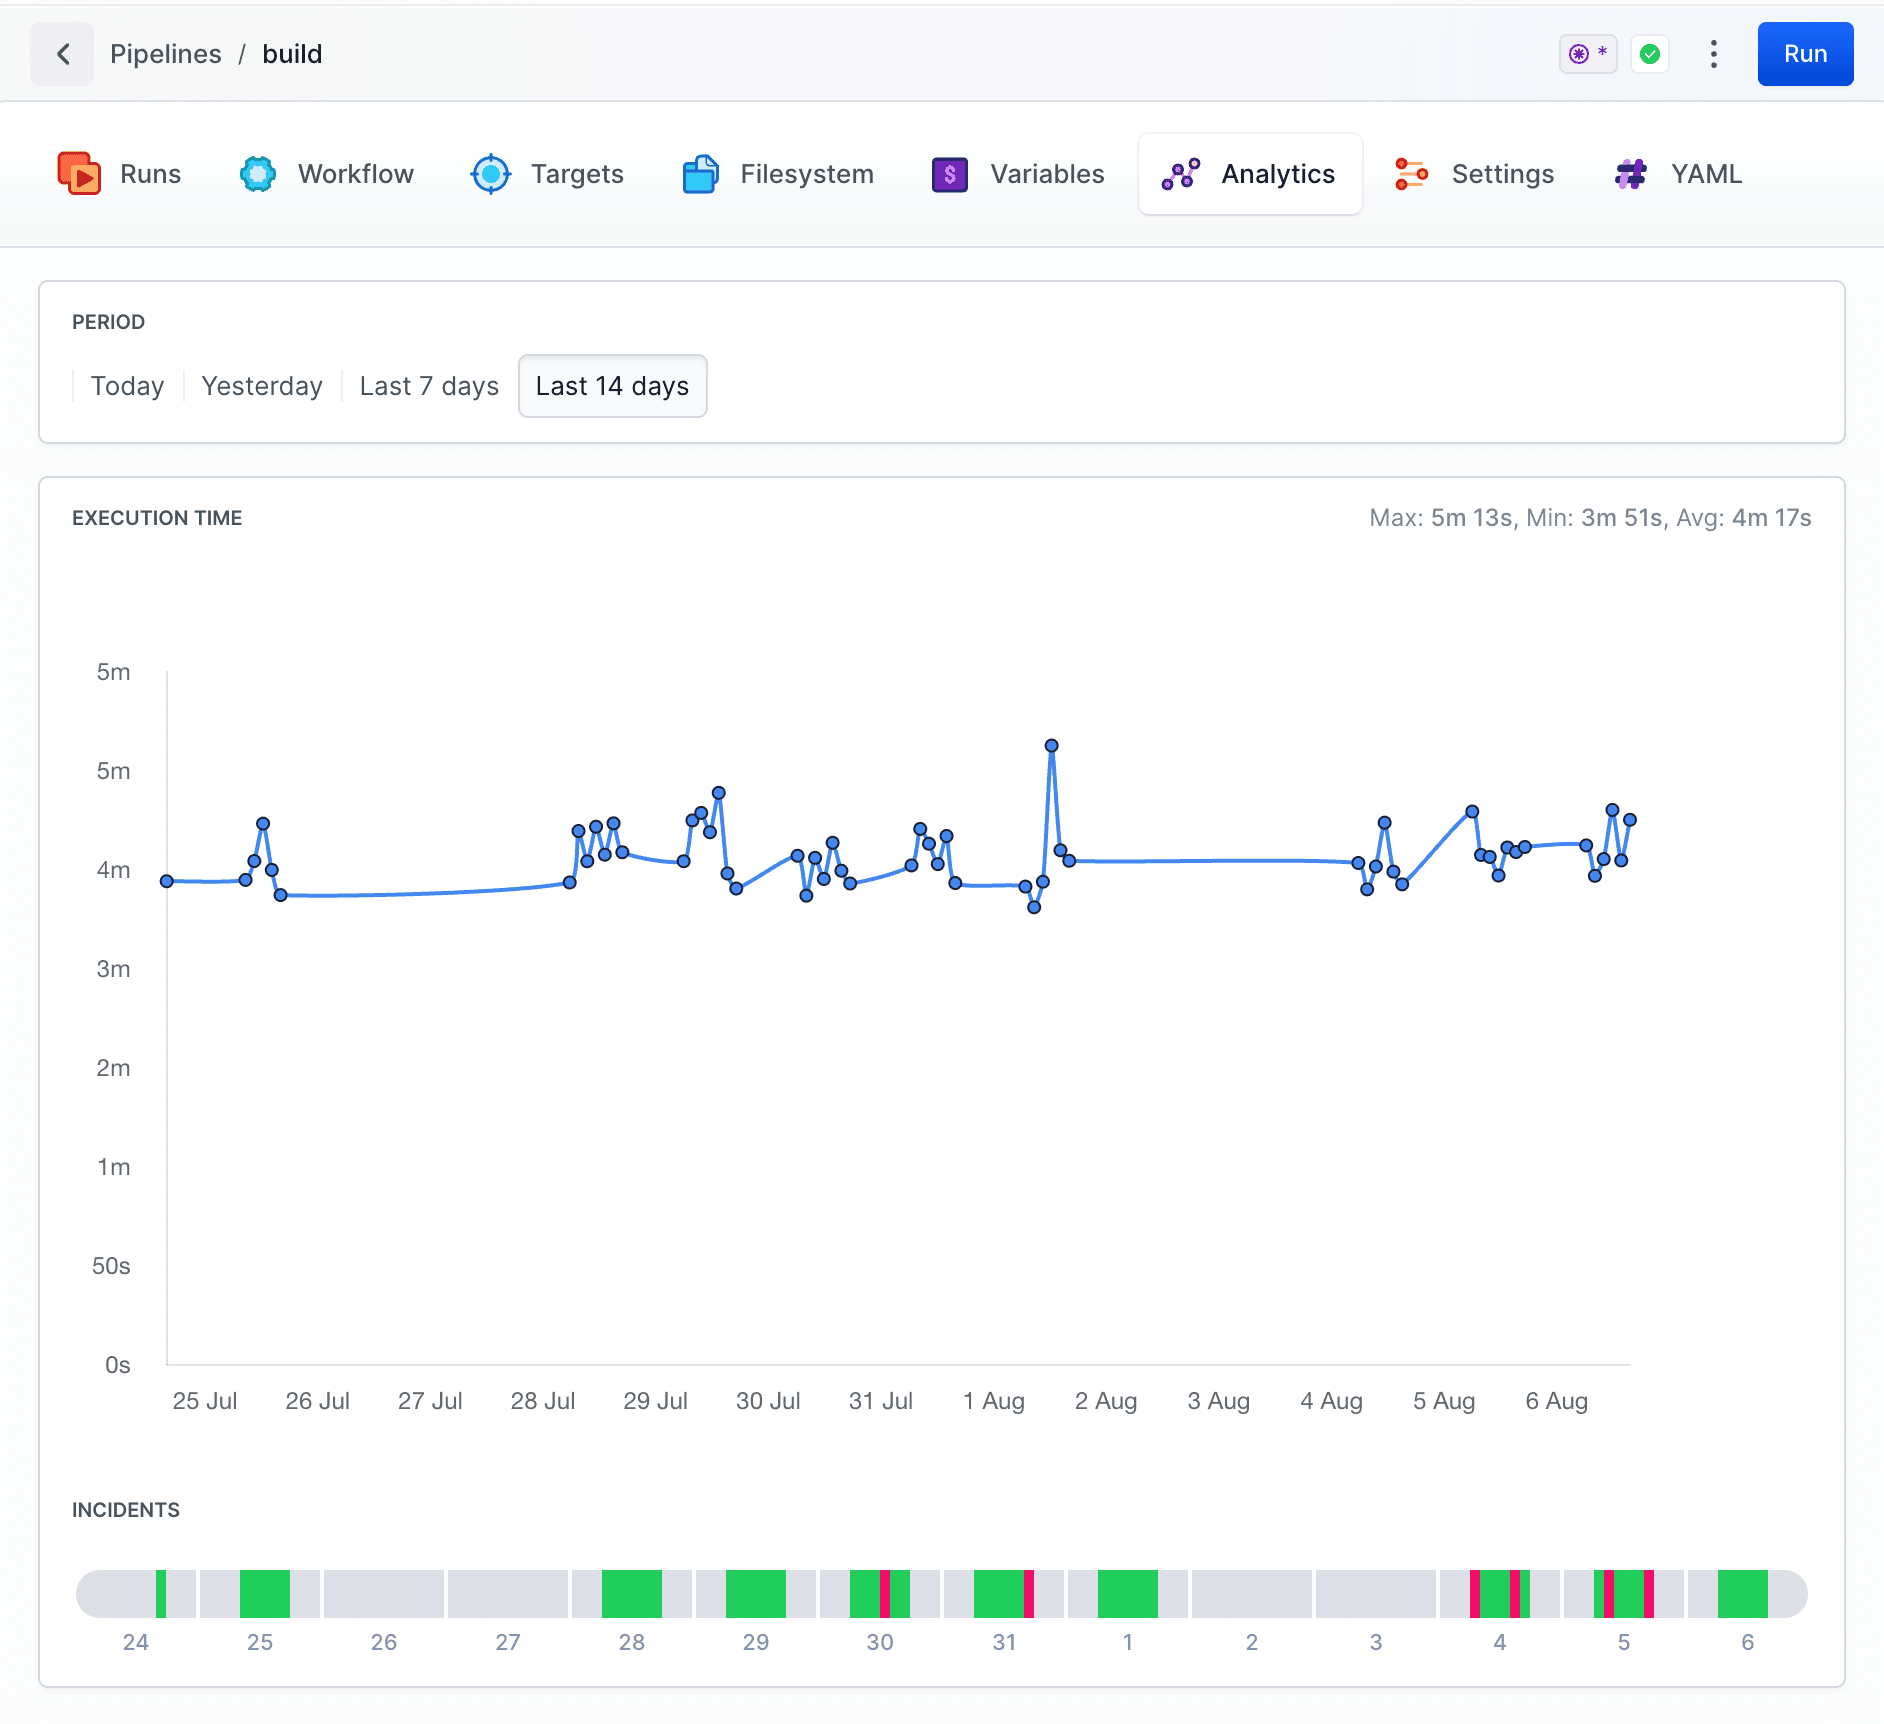This screenshot has height=1724, width=1884.
Task: Click the Filesystem folder icon
Action: tap(700, 174)
